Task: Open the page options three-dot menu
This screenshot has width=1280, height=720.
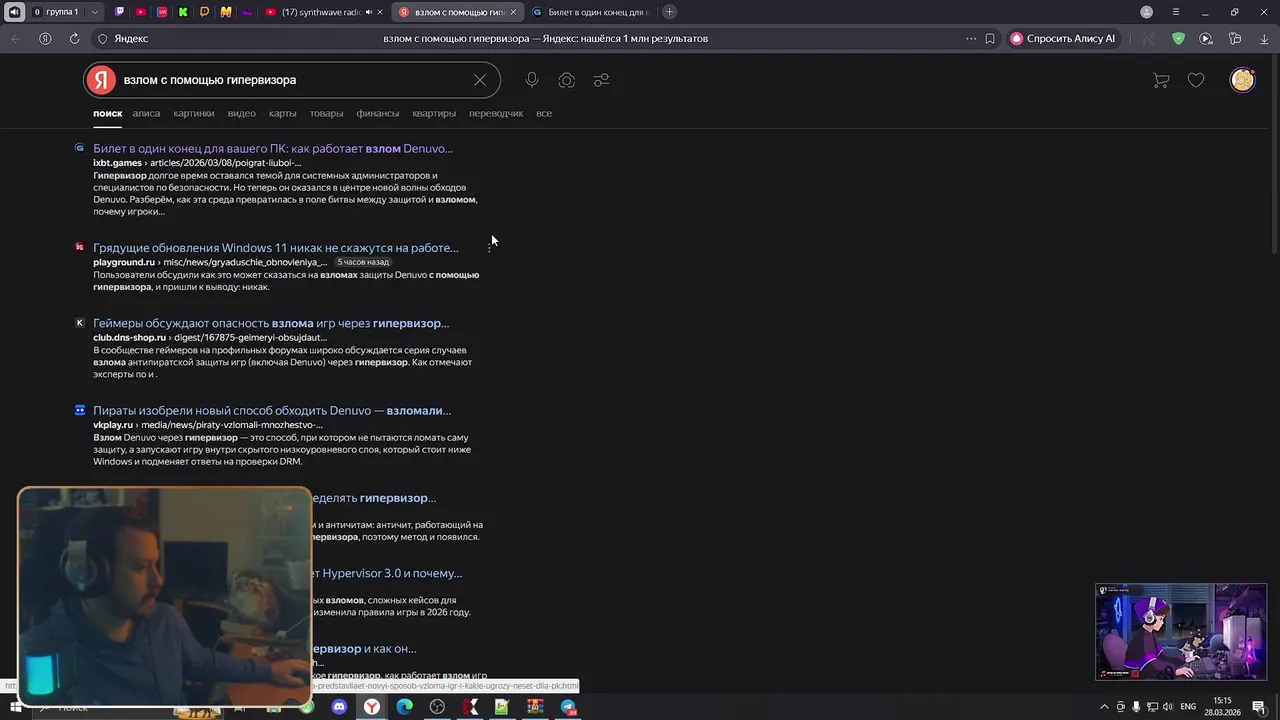Action: click(x=971, y=38)
